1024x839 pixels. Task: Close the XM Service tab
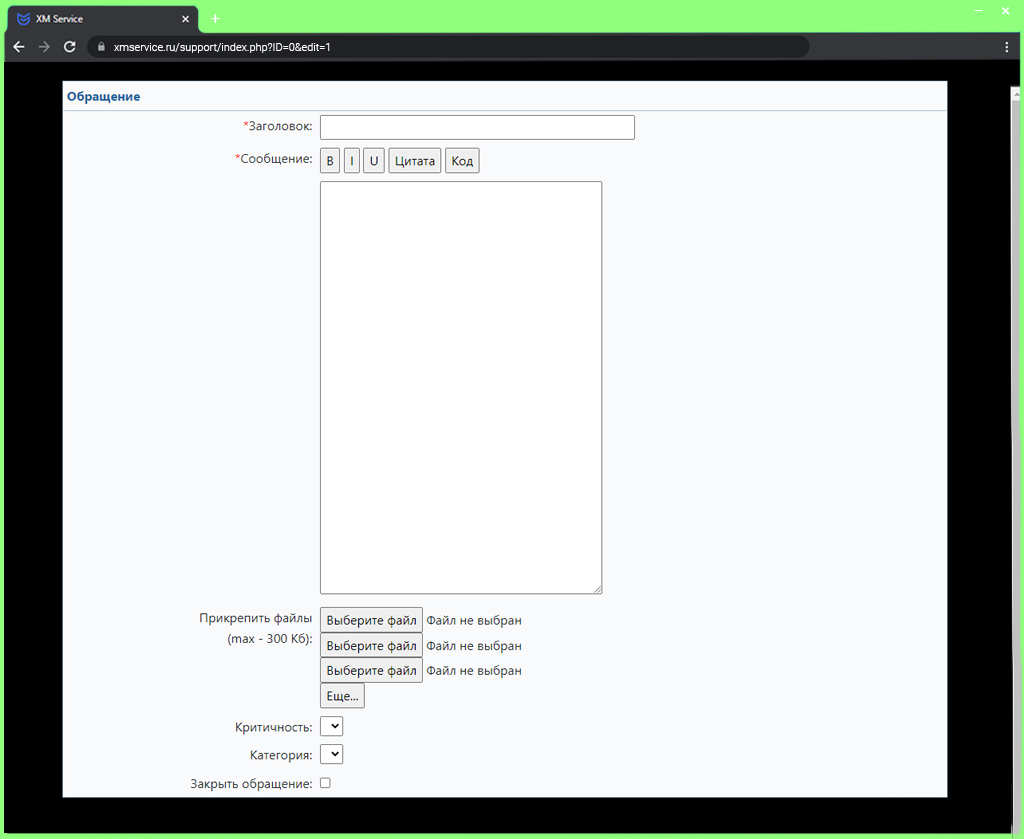[185, 19]
